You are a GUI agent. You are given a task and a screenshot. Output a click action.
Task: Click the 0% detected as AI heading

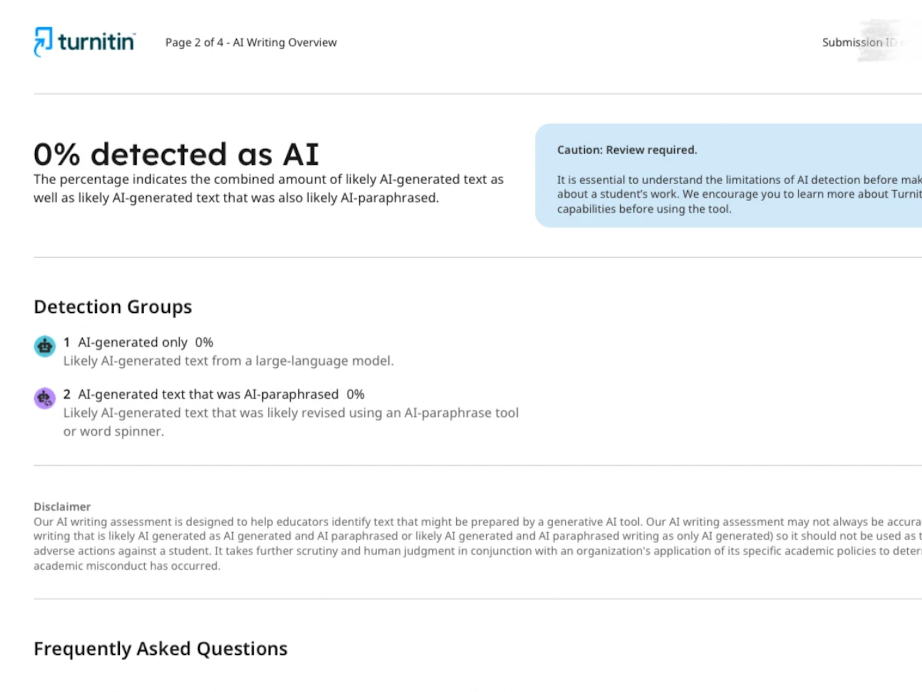pos(176,154)
